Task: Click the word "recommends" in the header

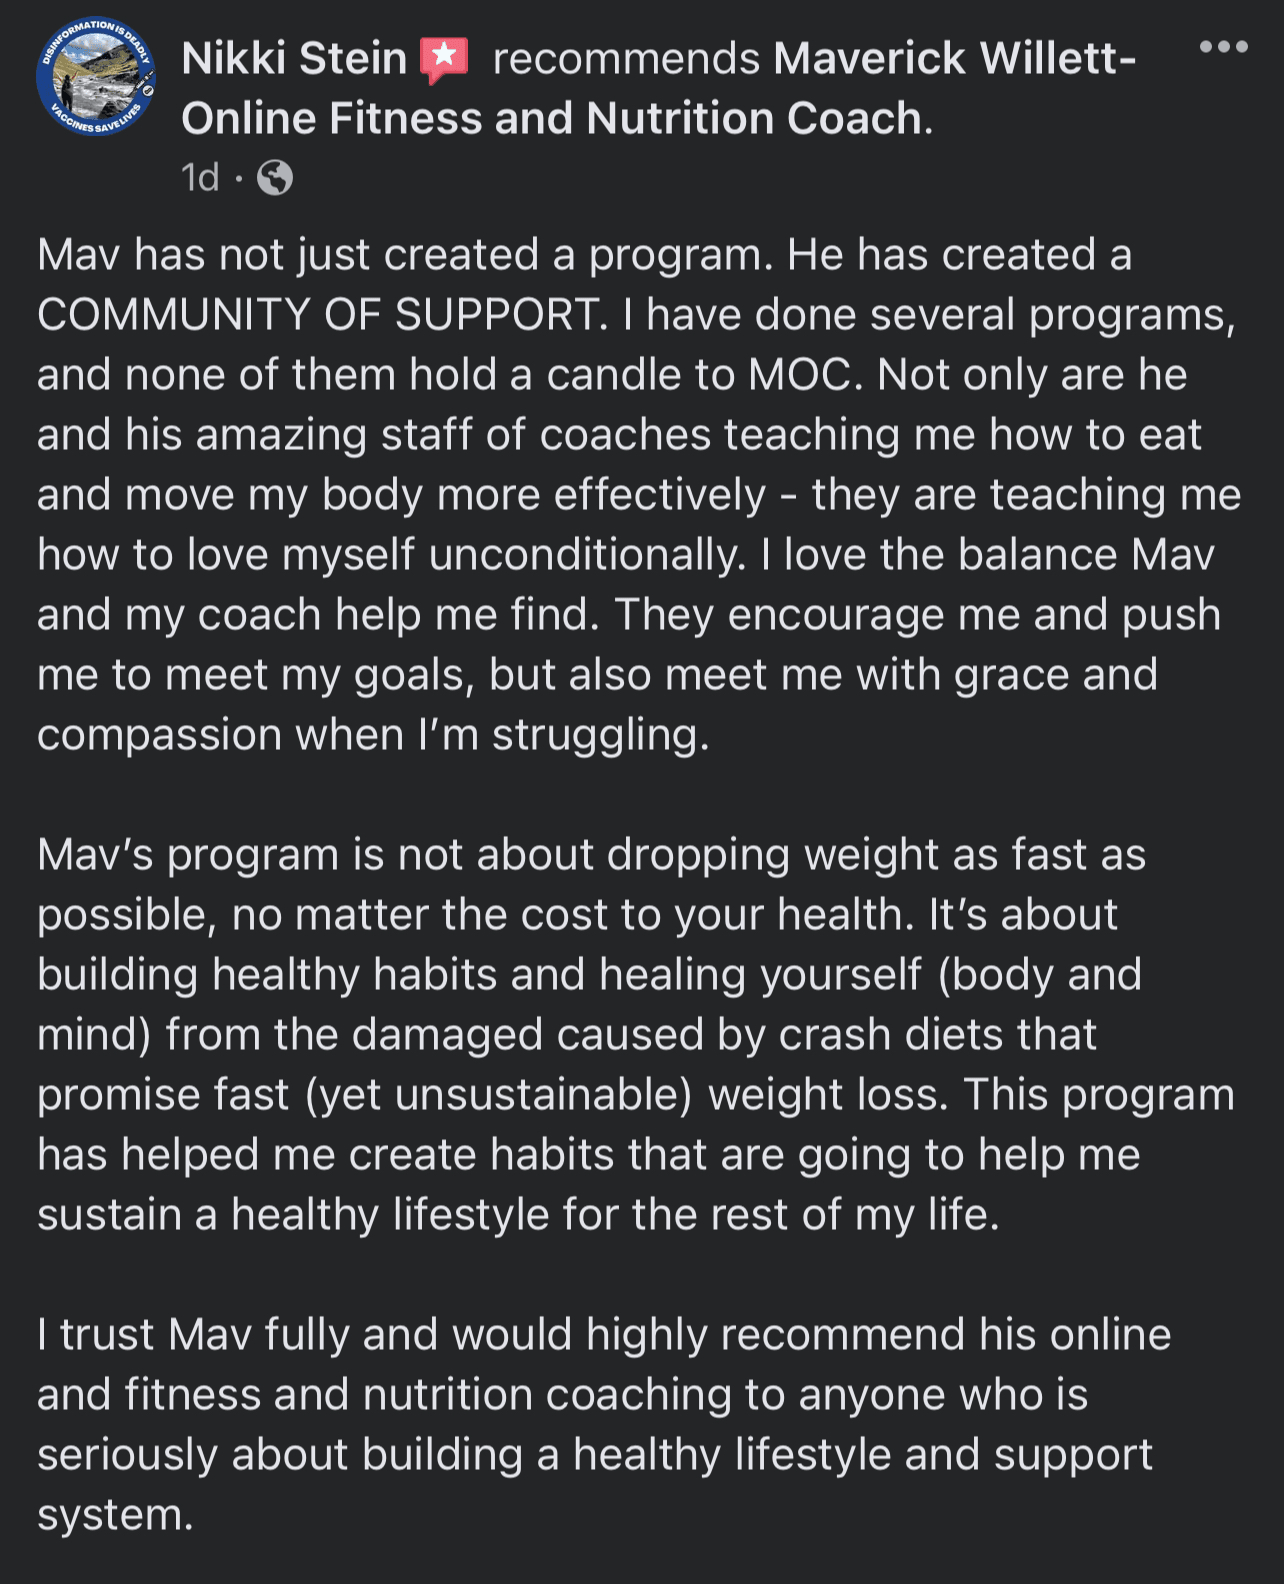Action: 626,59
